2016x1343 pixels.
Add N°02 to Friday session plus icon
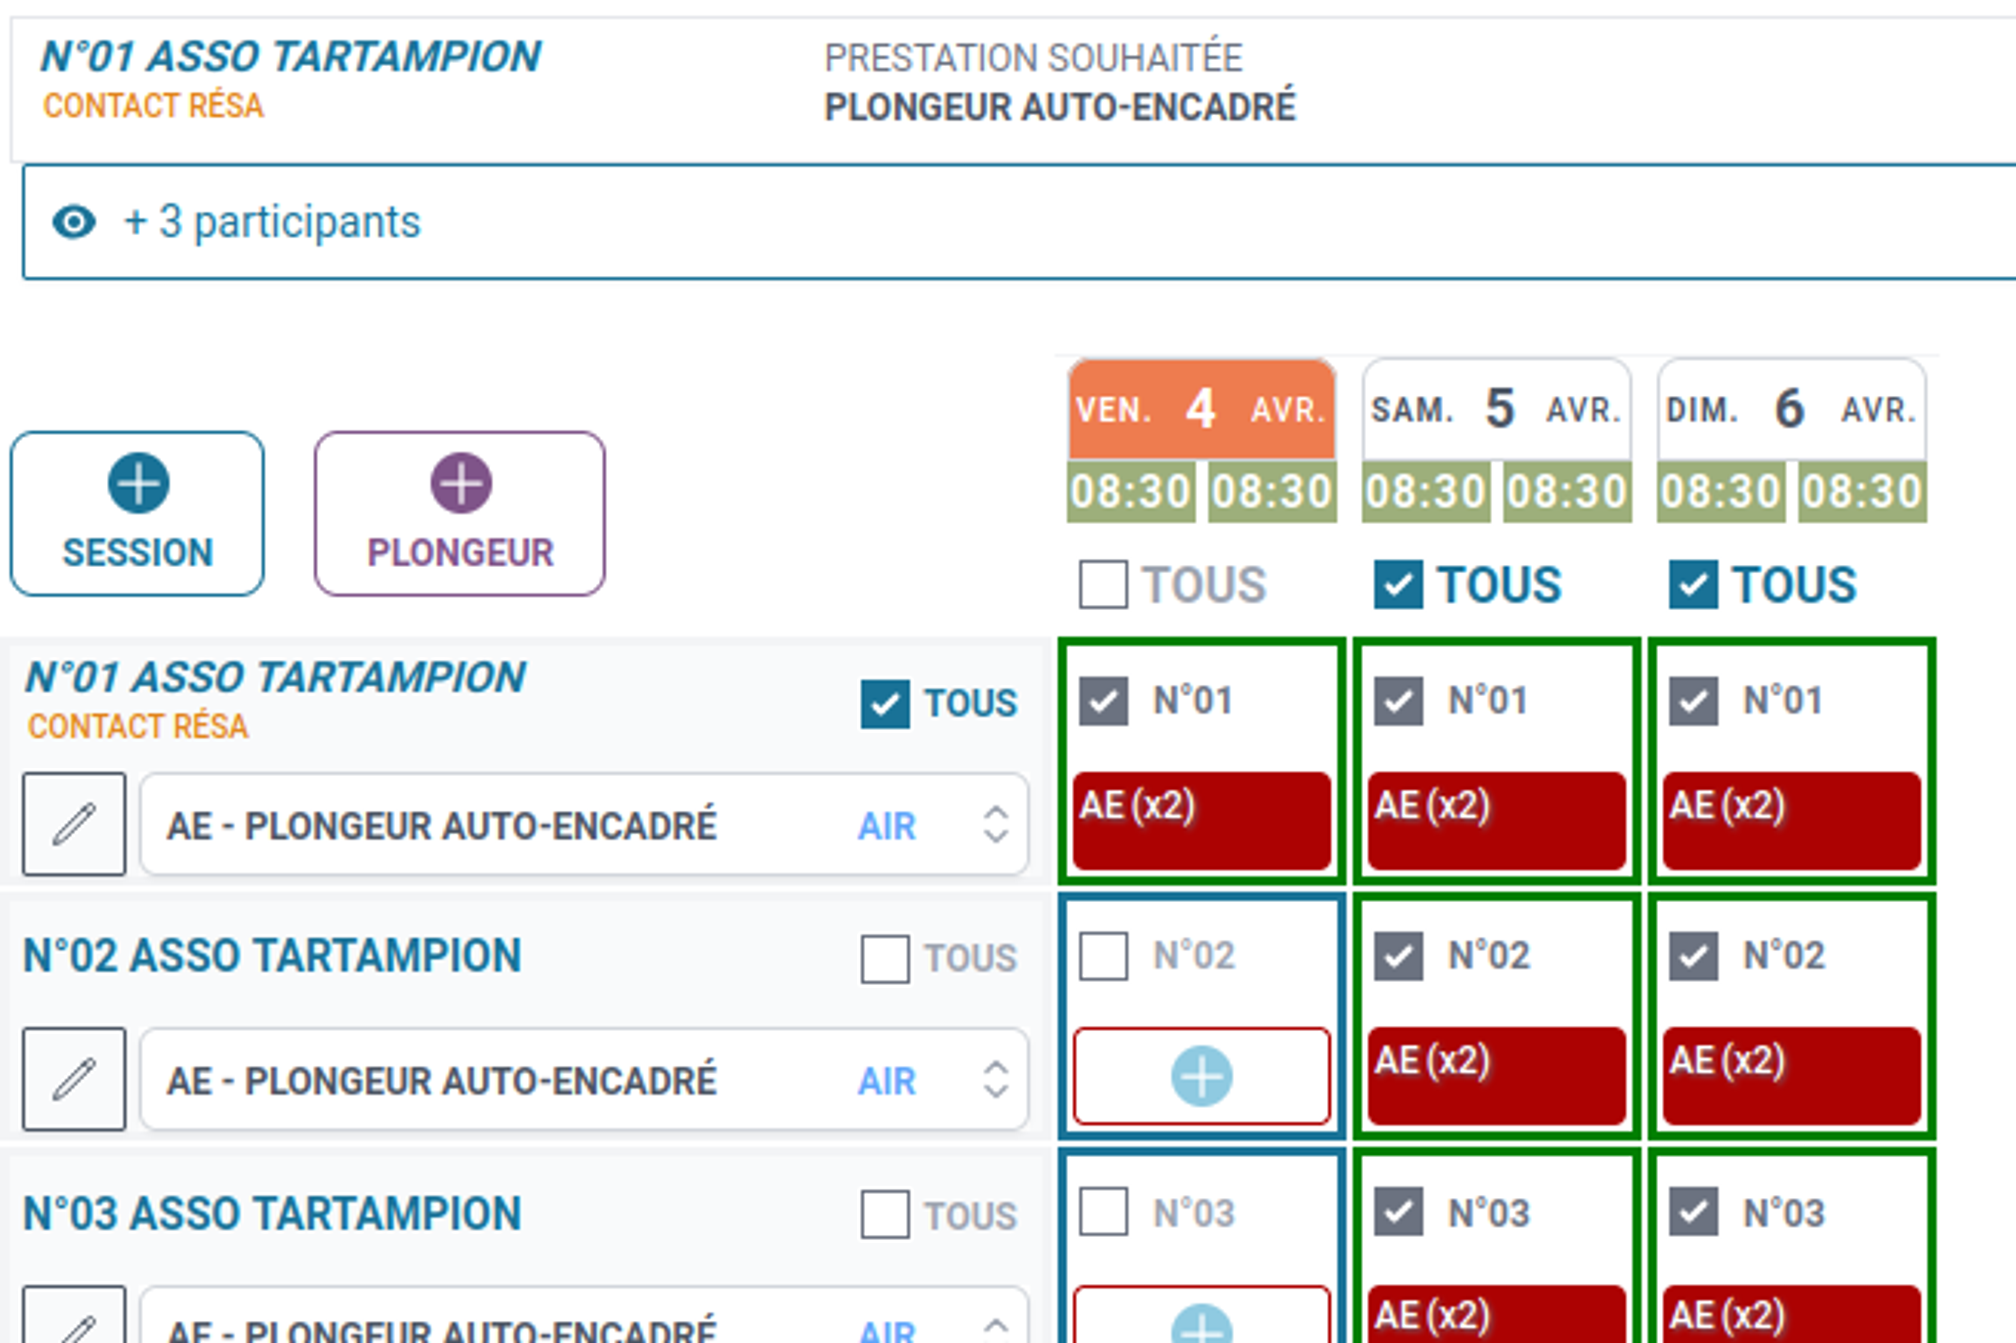click(1201, 1076)
